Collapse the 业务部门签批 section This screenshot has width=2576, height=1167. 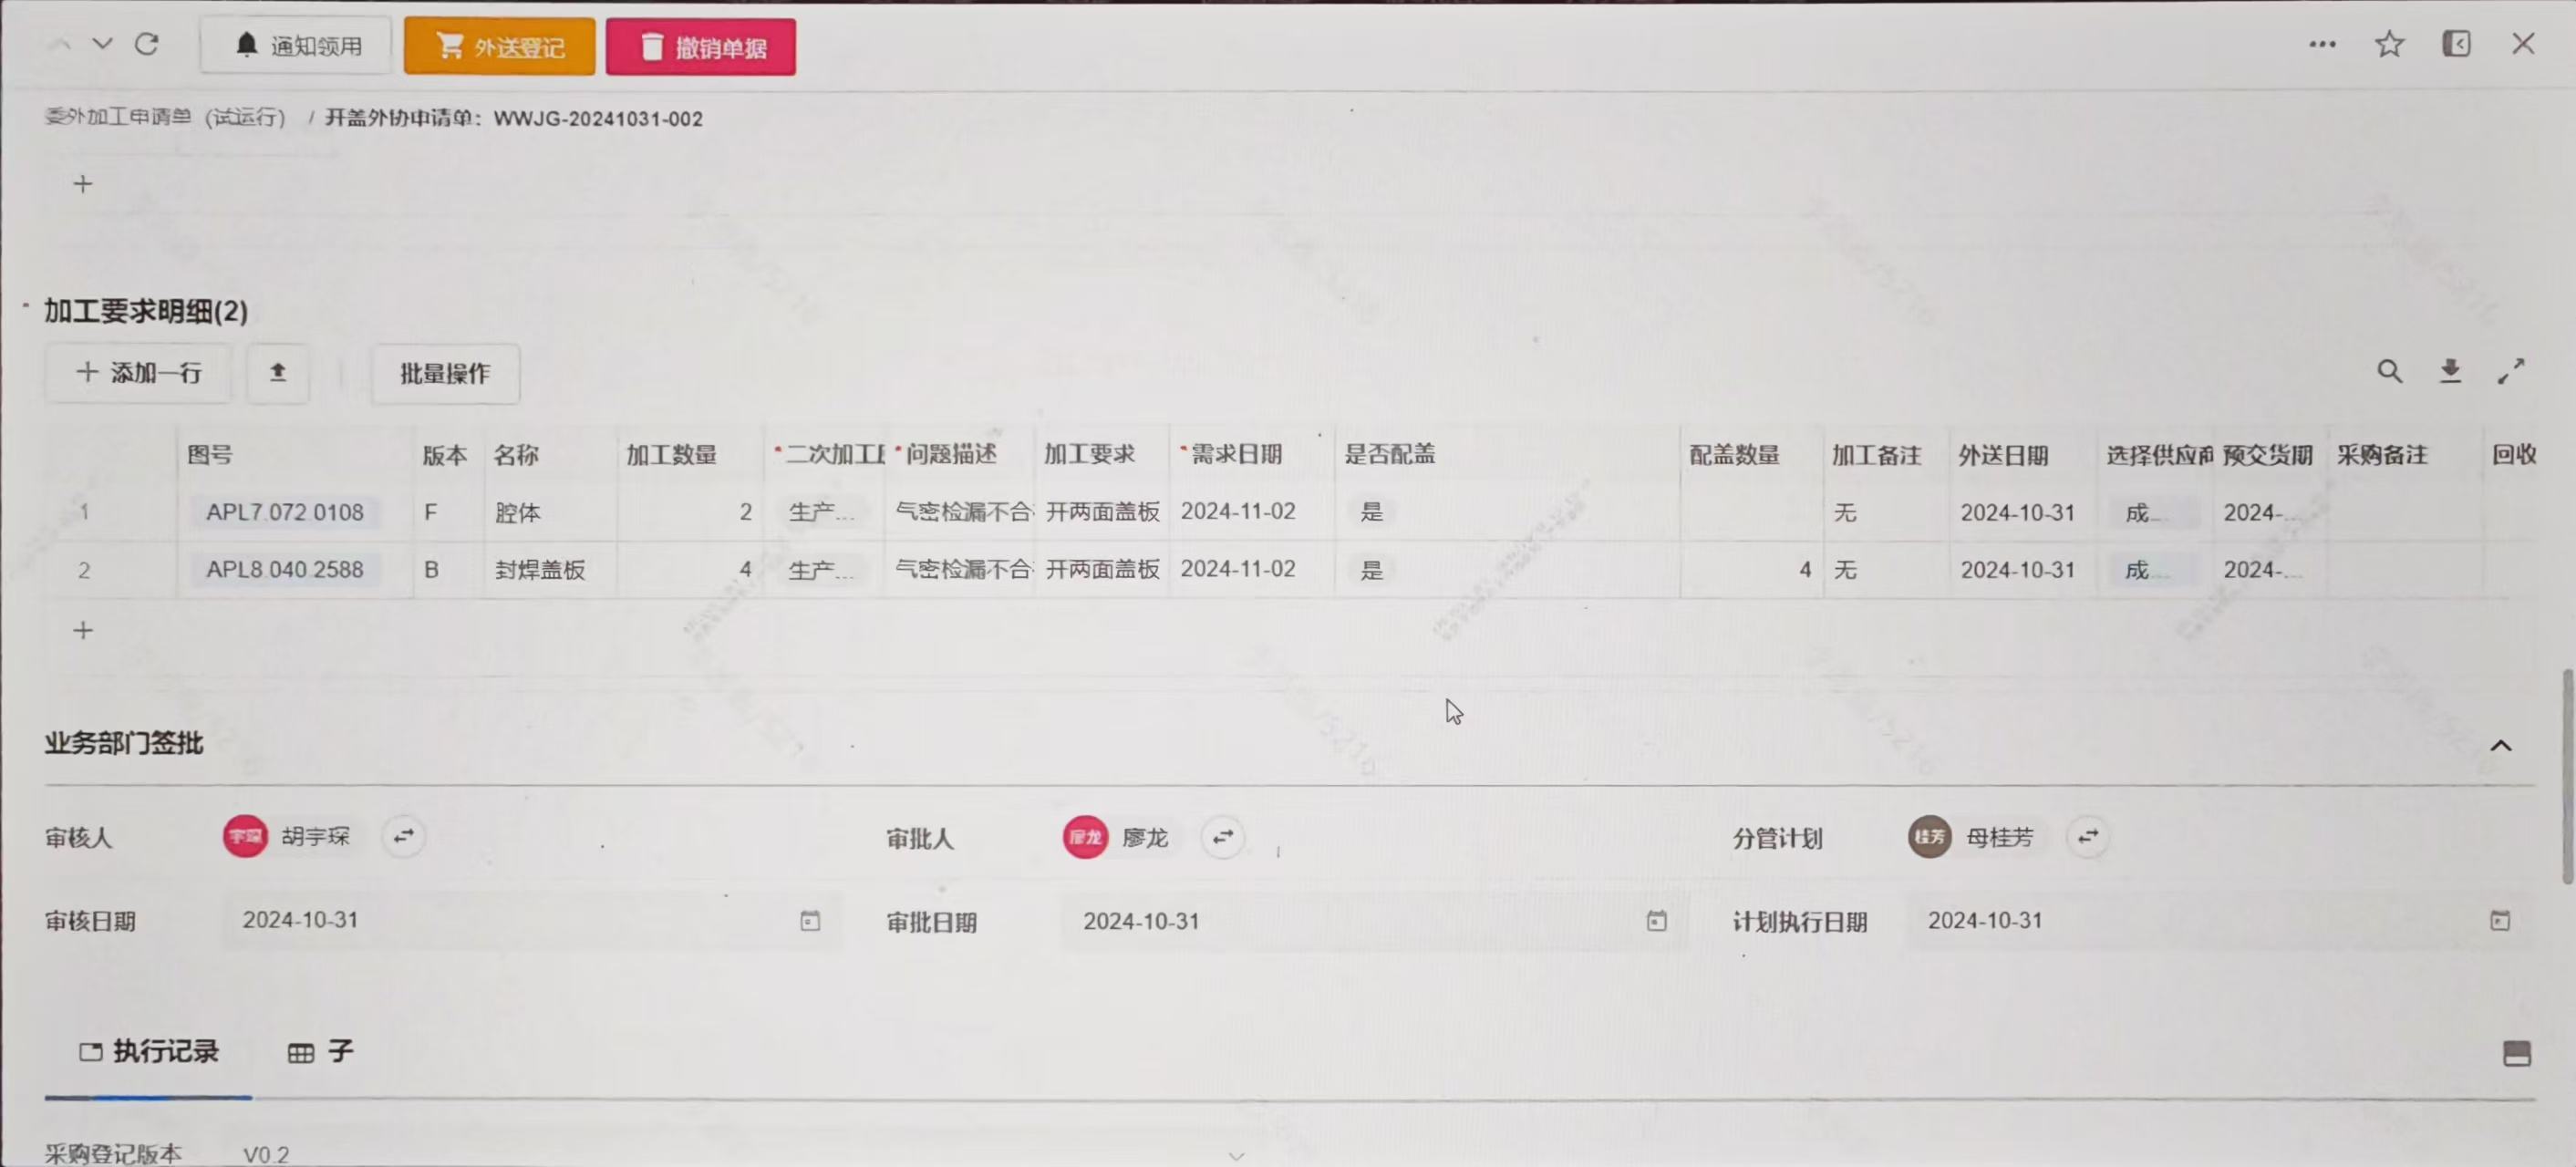[2500, 745]
